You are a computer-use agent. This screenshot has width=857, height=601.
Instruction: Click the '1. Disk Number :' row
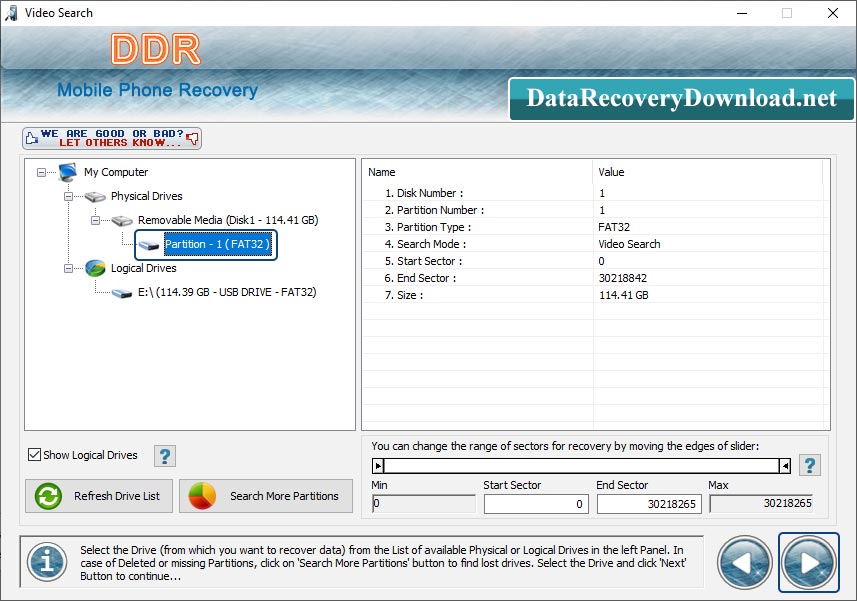pos(593,193)
